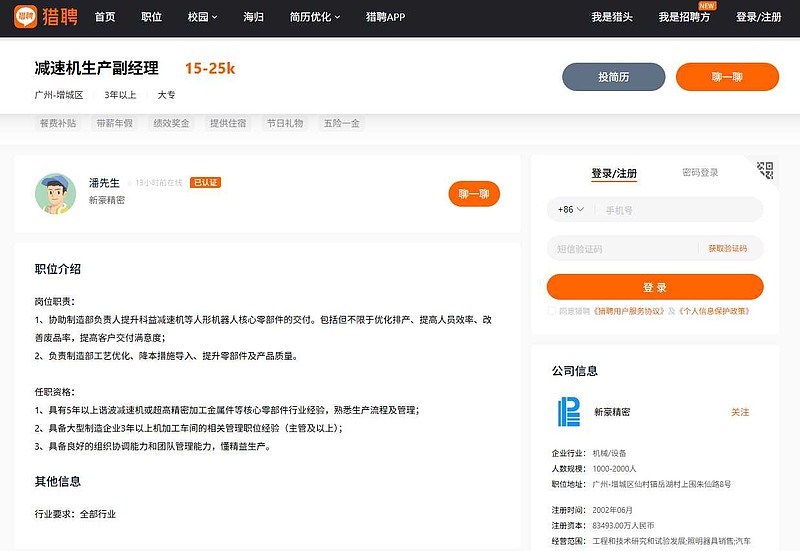Screen dimensions: 800x551
Task: Select the 登录/注册 tab
Action: (x=614, y=173)
